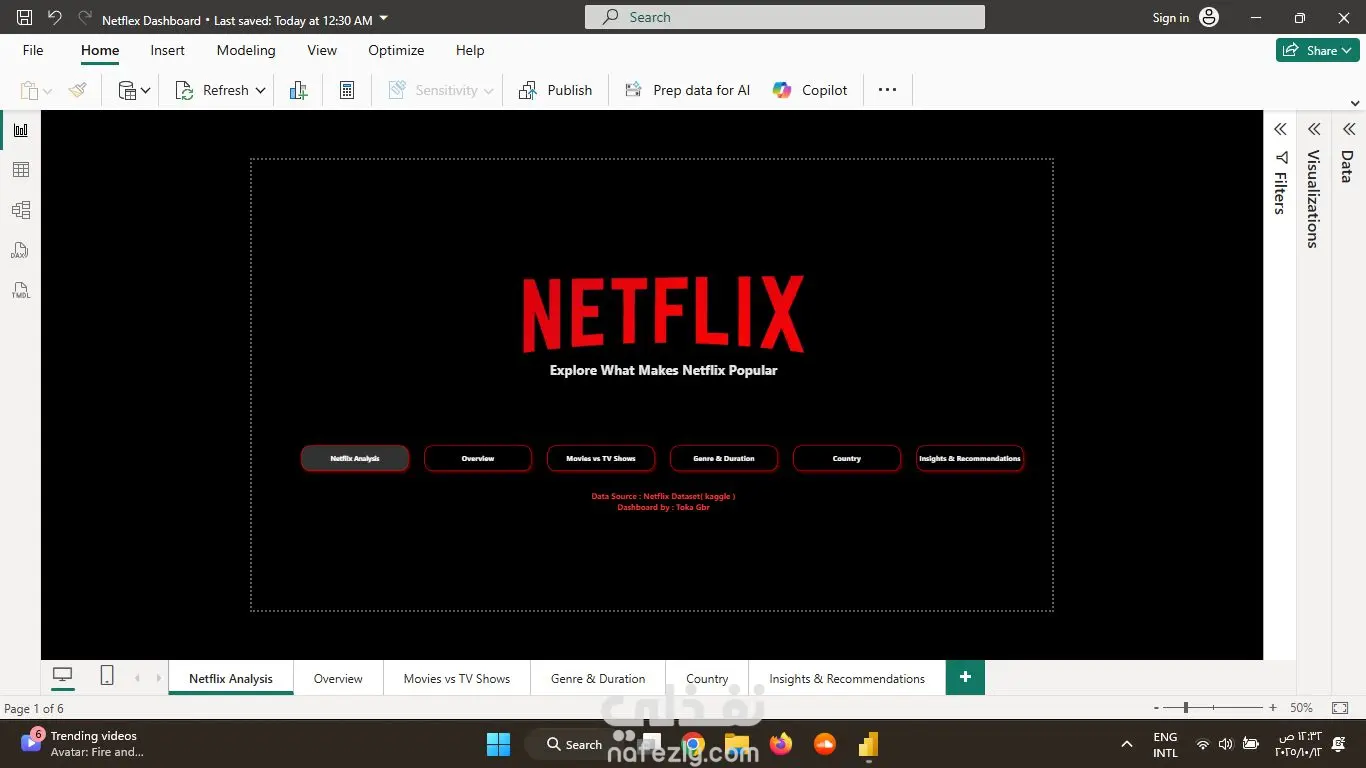Open TMDL view in left sidebar
This screenshot has height=768, width=1366.
(x=20, y=290)
